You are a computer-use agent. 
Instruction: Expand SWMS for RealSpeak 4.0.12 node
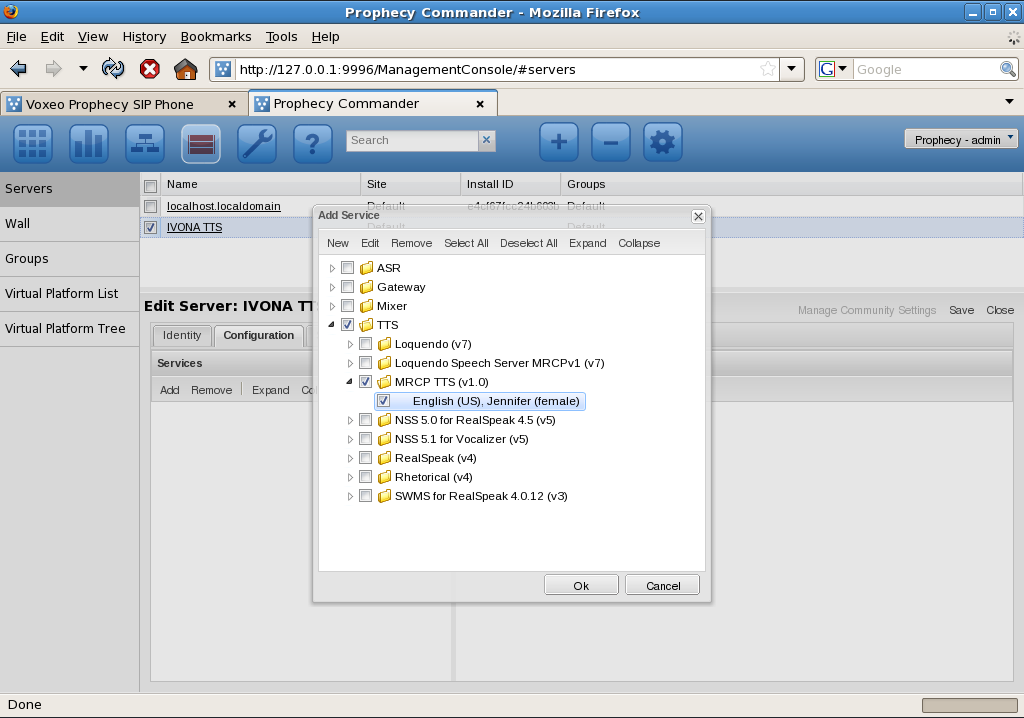350,496
